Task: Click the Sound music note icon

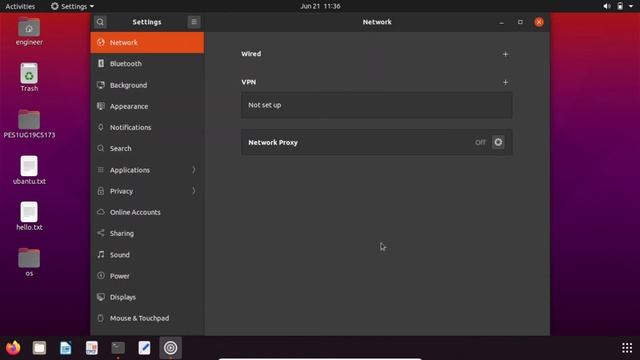Action: [x=101, y=254]
